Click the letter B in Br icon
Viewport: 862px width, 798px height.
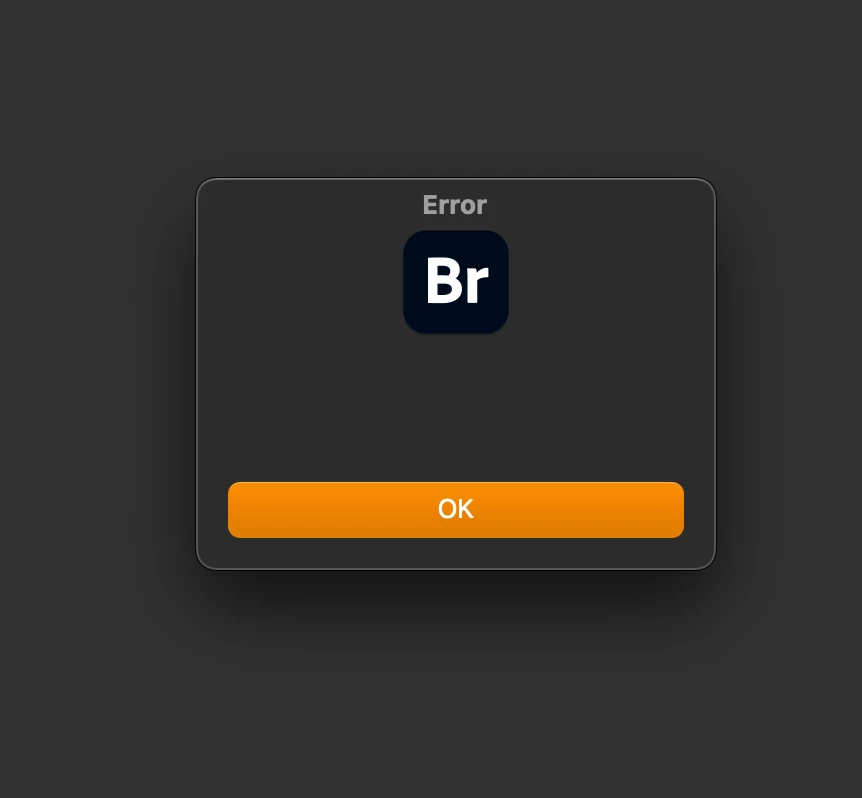(x=444, y=280)
